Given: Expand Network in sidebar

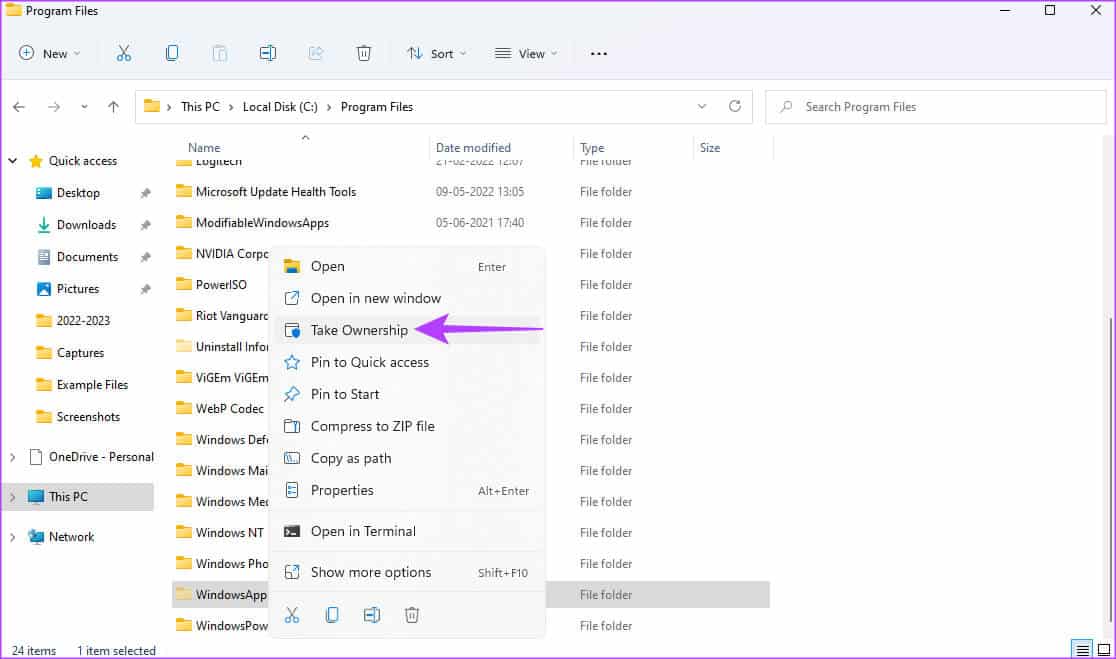Looking at the screenshot, I should tap(13, 537).
